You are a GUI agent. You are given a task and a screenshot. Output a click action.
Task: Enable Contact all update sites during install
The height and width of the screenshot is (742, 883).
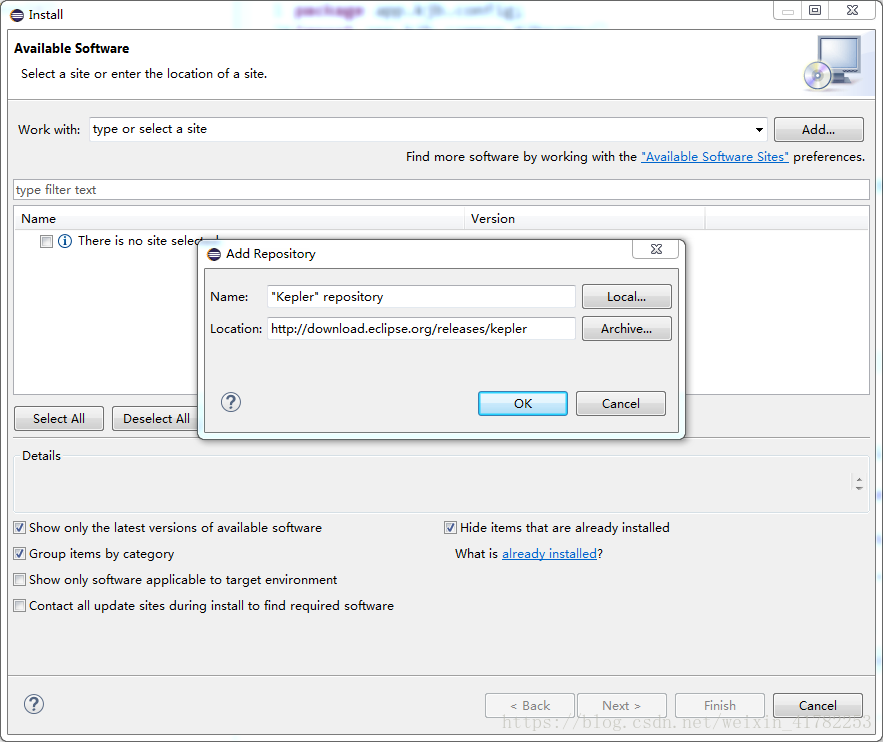point(20,605)
